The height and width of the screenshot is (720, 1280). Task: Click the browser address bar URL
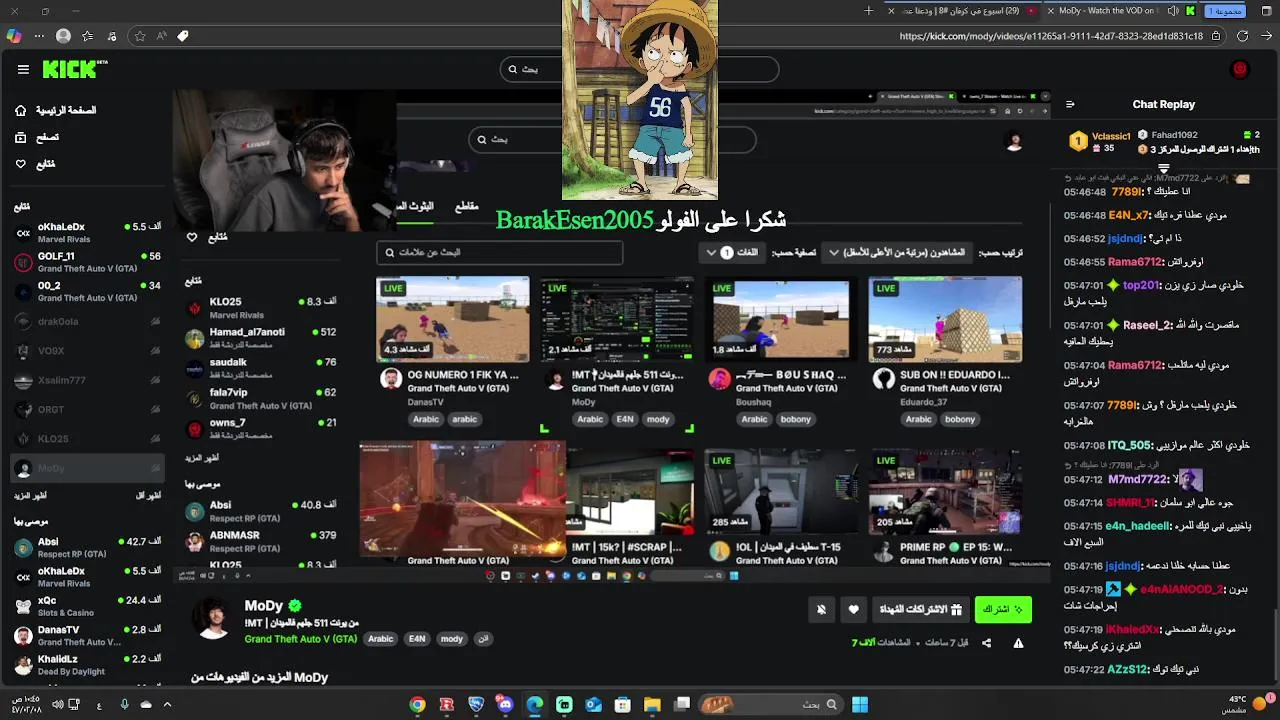(1051, 36)
